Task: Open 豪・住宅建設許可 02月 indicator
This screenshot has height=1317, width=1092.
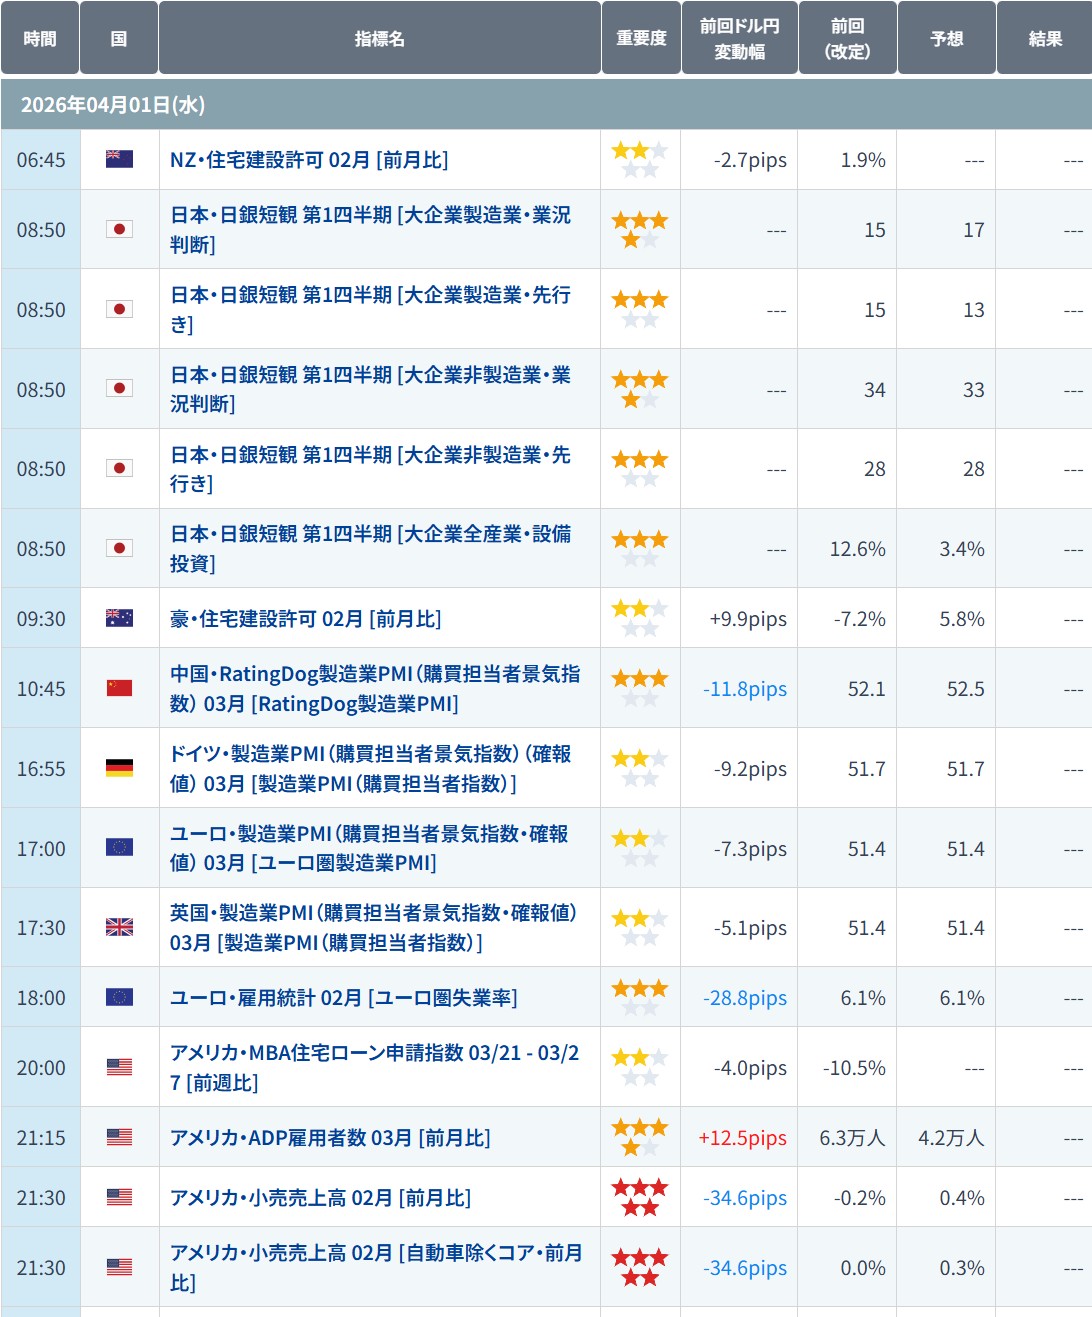Action: tap(305, 619)
